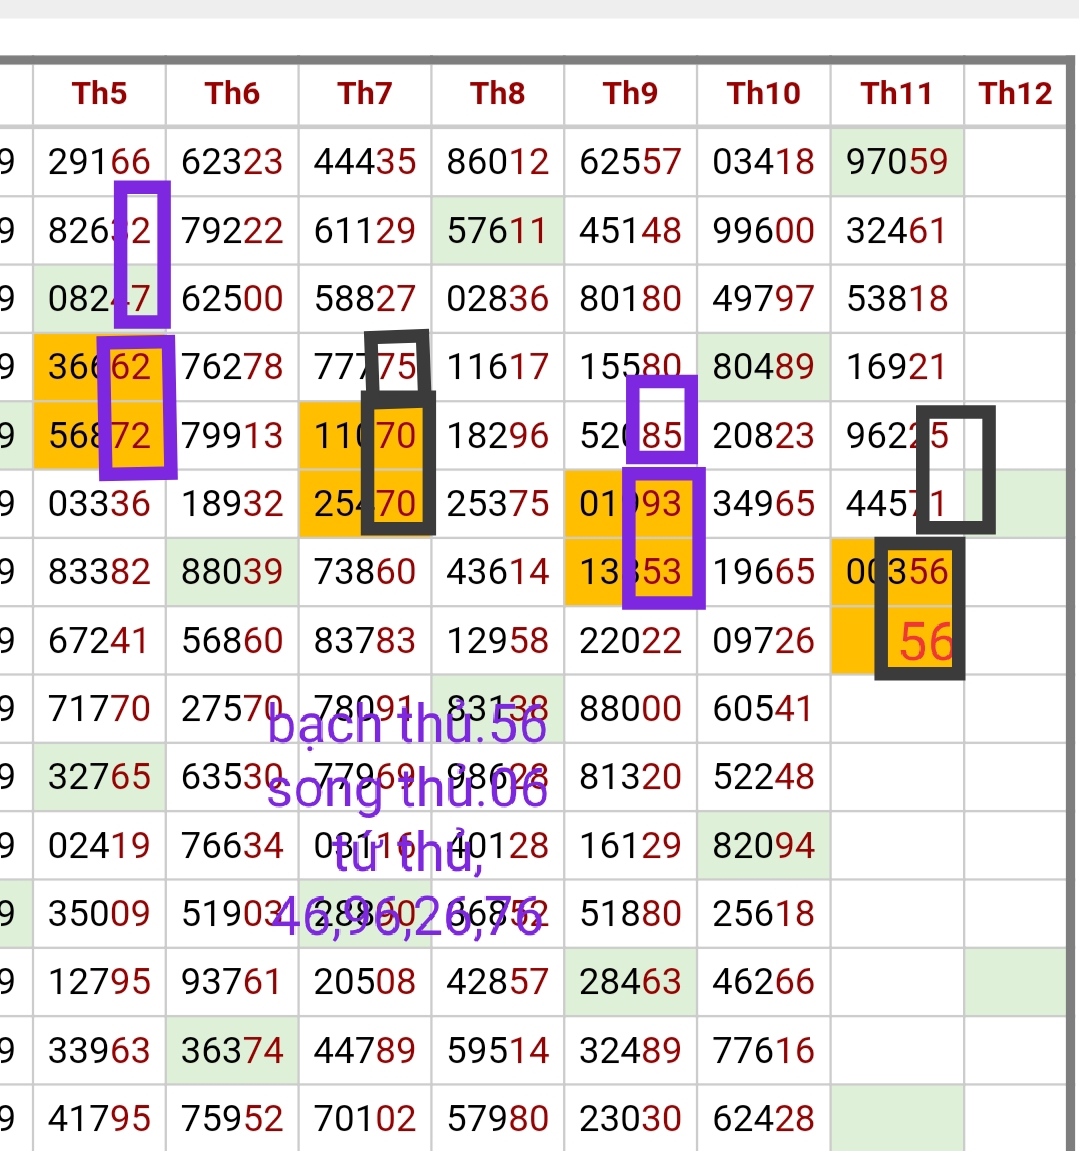Image resolution: width=1079 pixels, height=1151 pixels.
Task: Select the 88000 cell
Action: click(631, 709)
